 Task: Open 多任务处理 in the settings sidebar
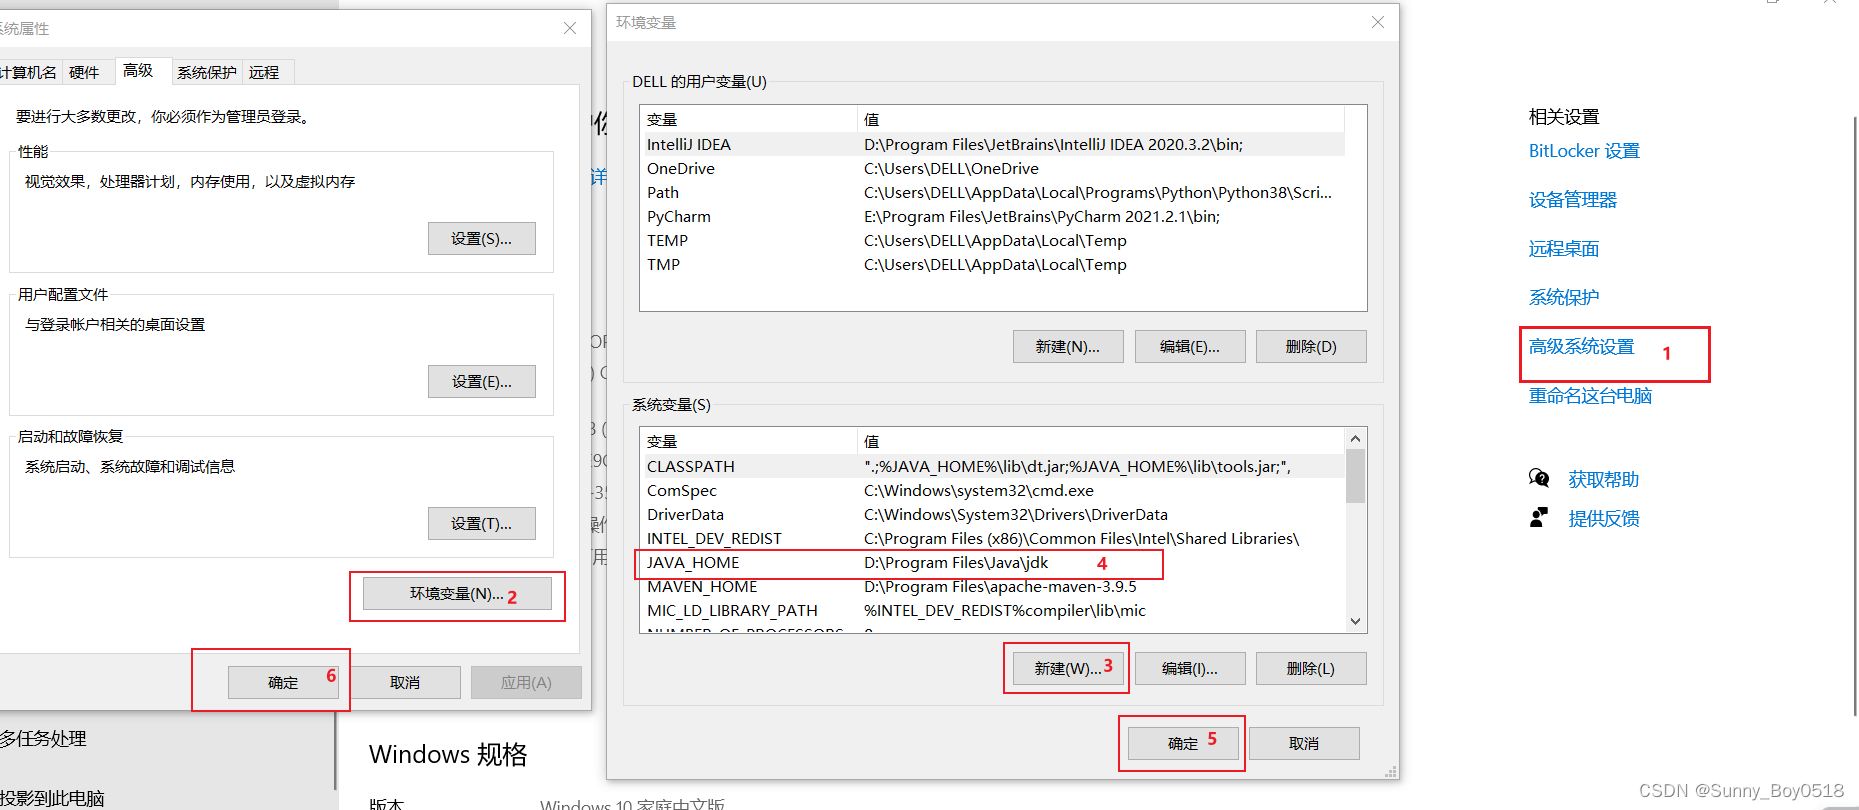44,739
